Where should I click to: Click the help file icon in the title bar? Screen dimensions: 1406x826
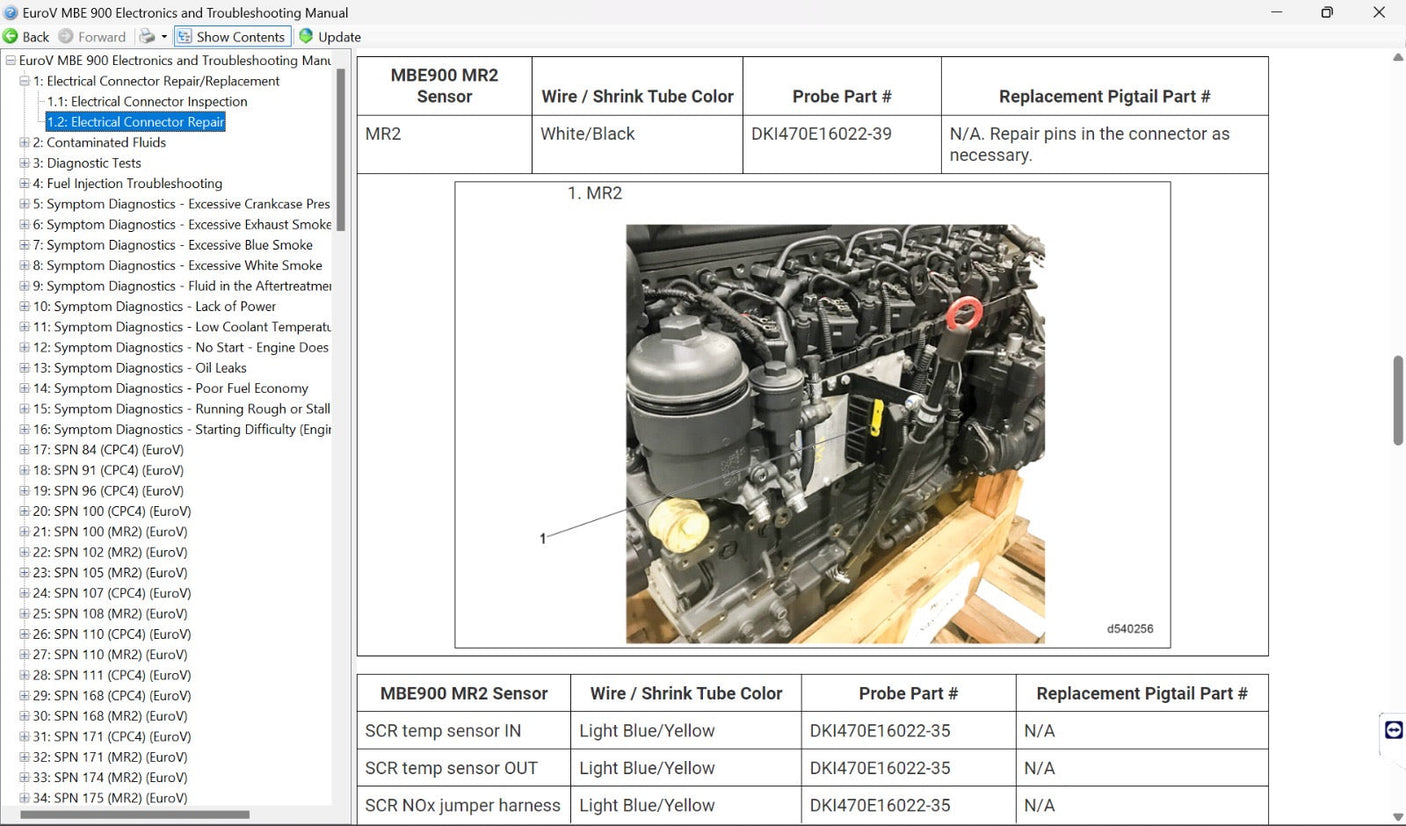coord(10,12)
